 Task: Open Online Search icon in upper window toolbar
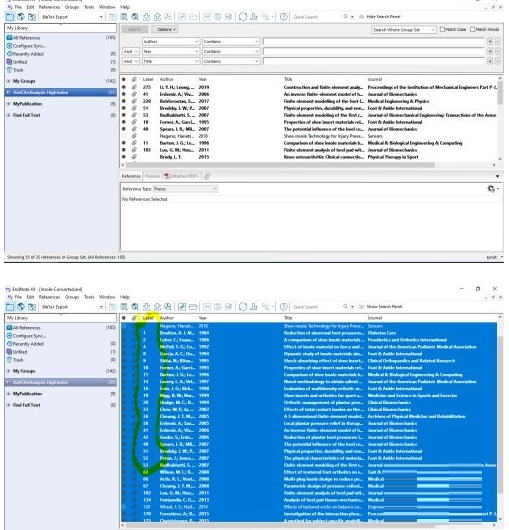point(135,17)
